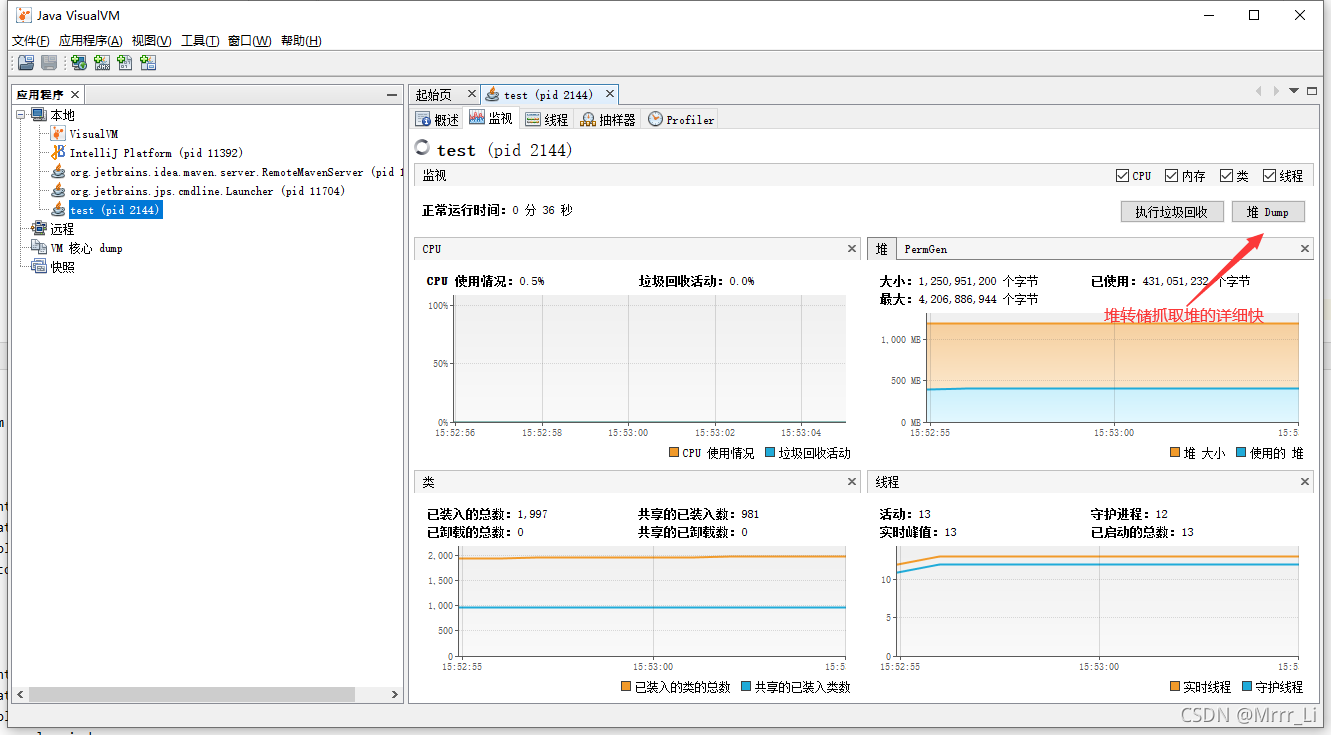Select org.jetbrains.jps.cmdline.Launcher (pid 11704) row
The width and height of the screenshot is (1331, 735).
(x=207, y=191)
